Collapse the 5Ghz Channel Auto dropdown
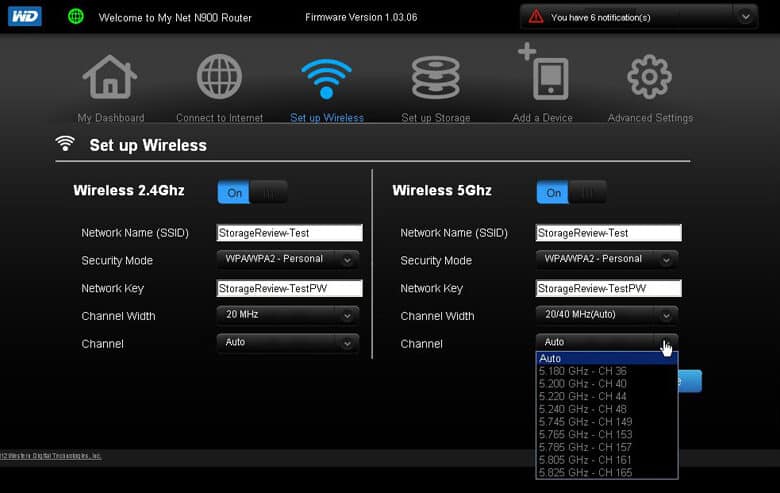This screenshot has height=493, width=780. [607, 342]
